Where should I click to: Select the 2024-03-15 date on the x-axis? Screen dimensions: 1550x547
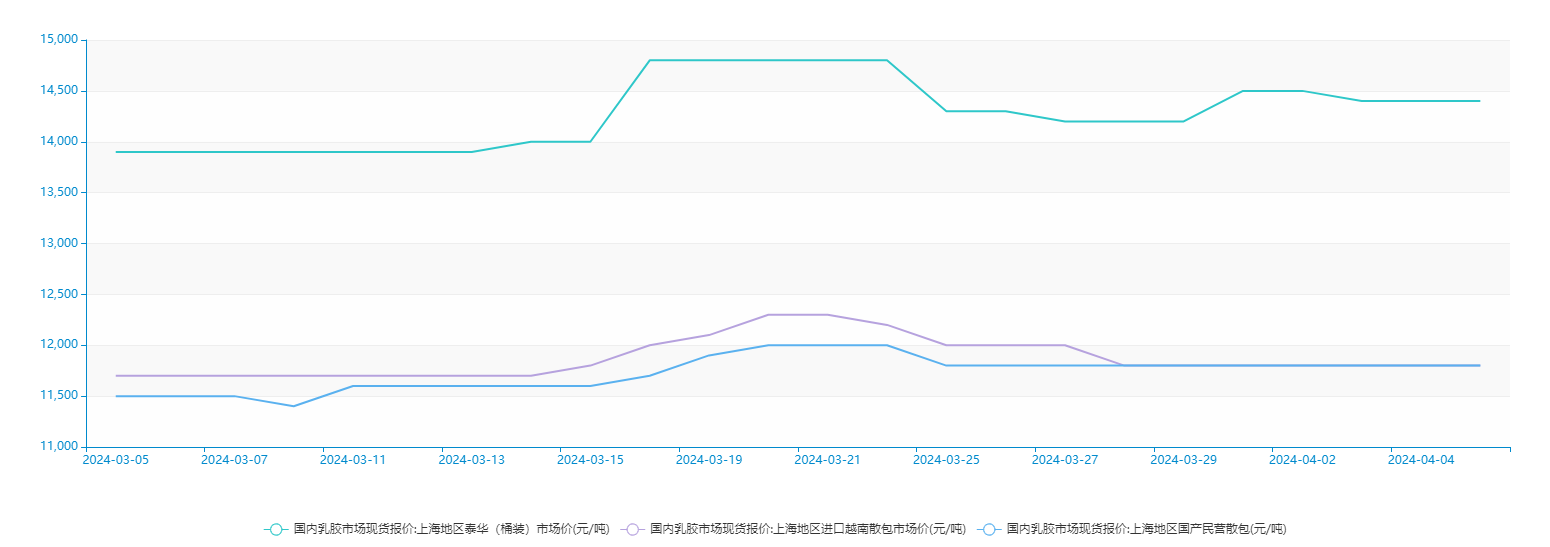click(590, 460)
